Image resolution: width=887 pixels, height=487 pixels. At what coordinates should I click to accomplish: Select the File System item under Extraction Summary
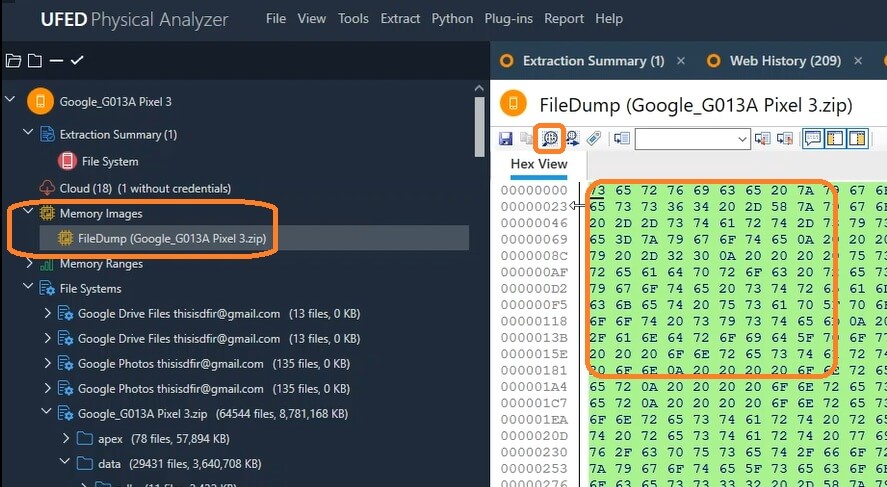[x=110, y=162]
